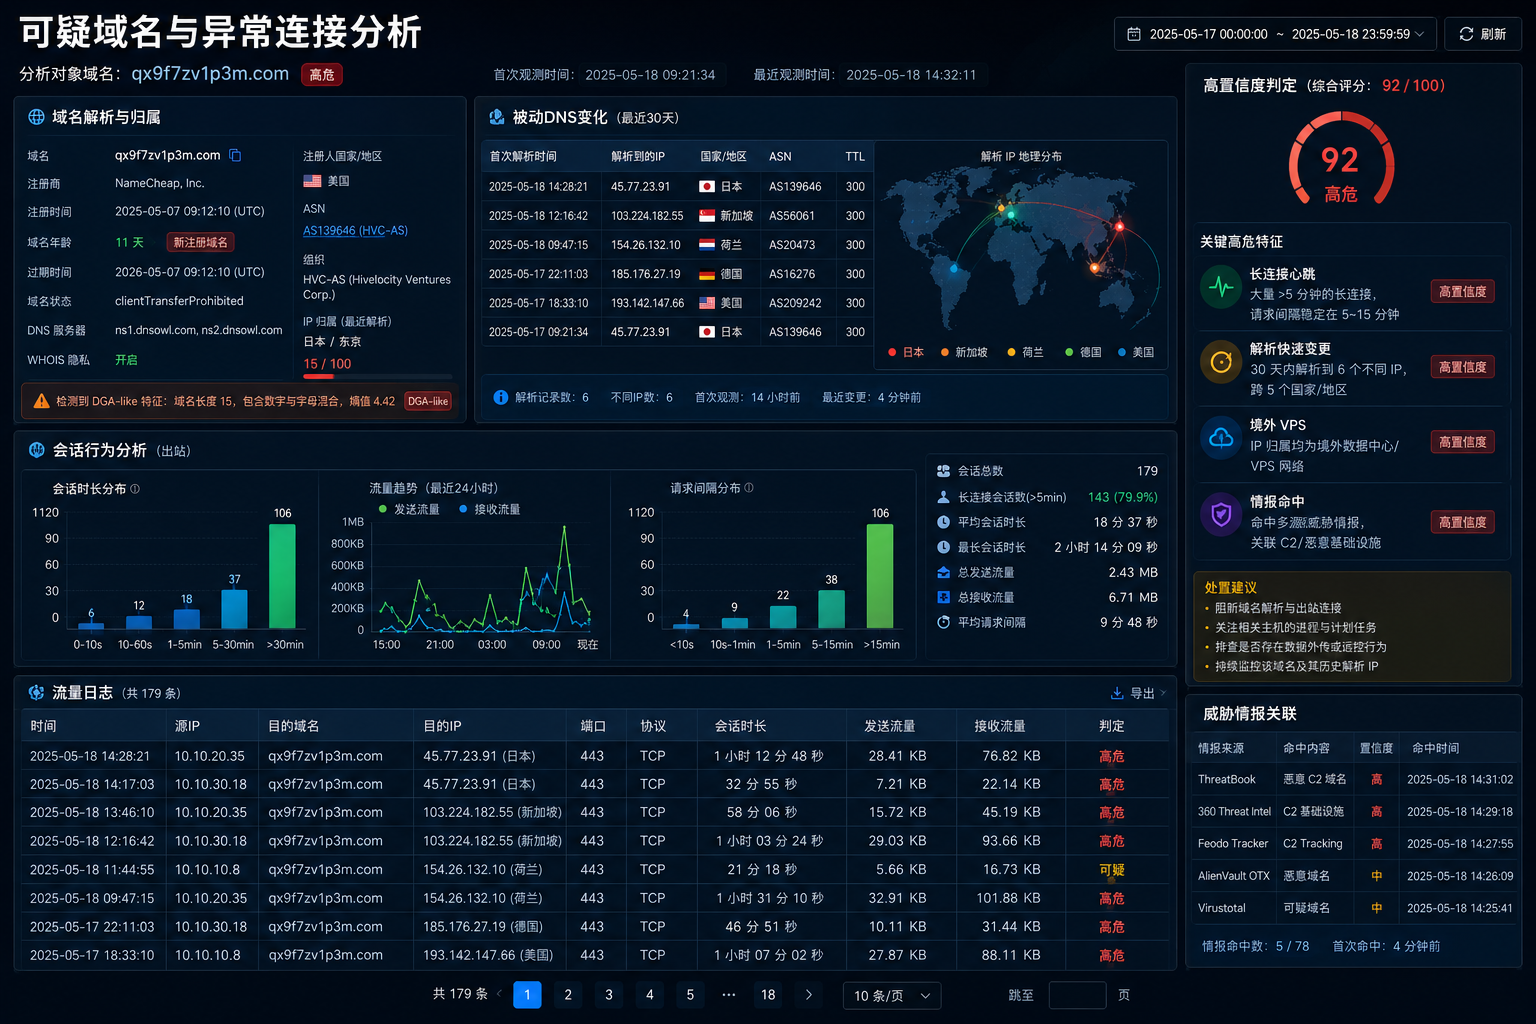1536x1024 pixels.
Task: Toggle the 日本 legend on the map
Action: pos(906,352)
